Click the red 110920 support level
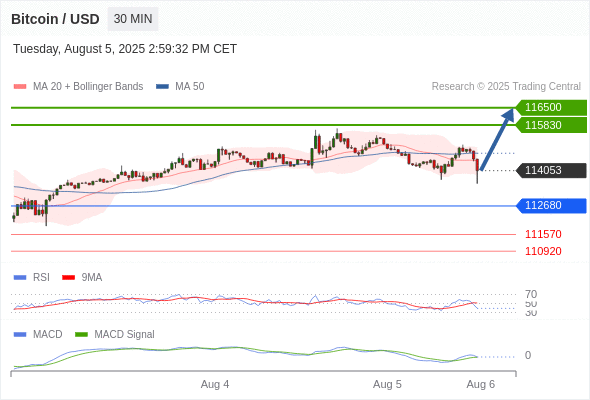This screenshot has height=400, width=590. click(543, 251)
